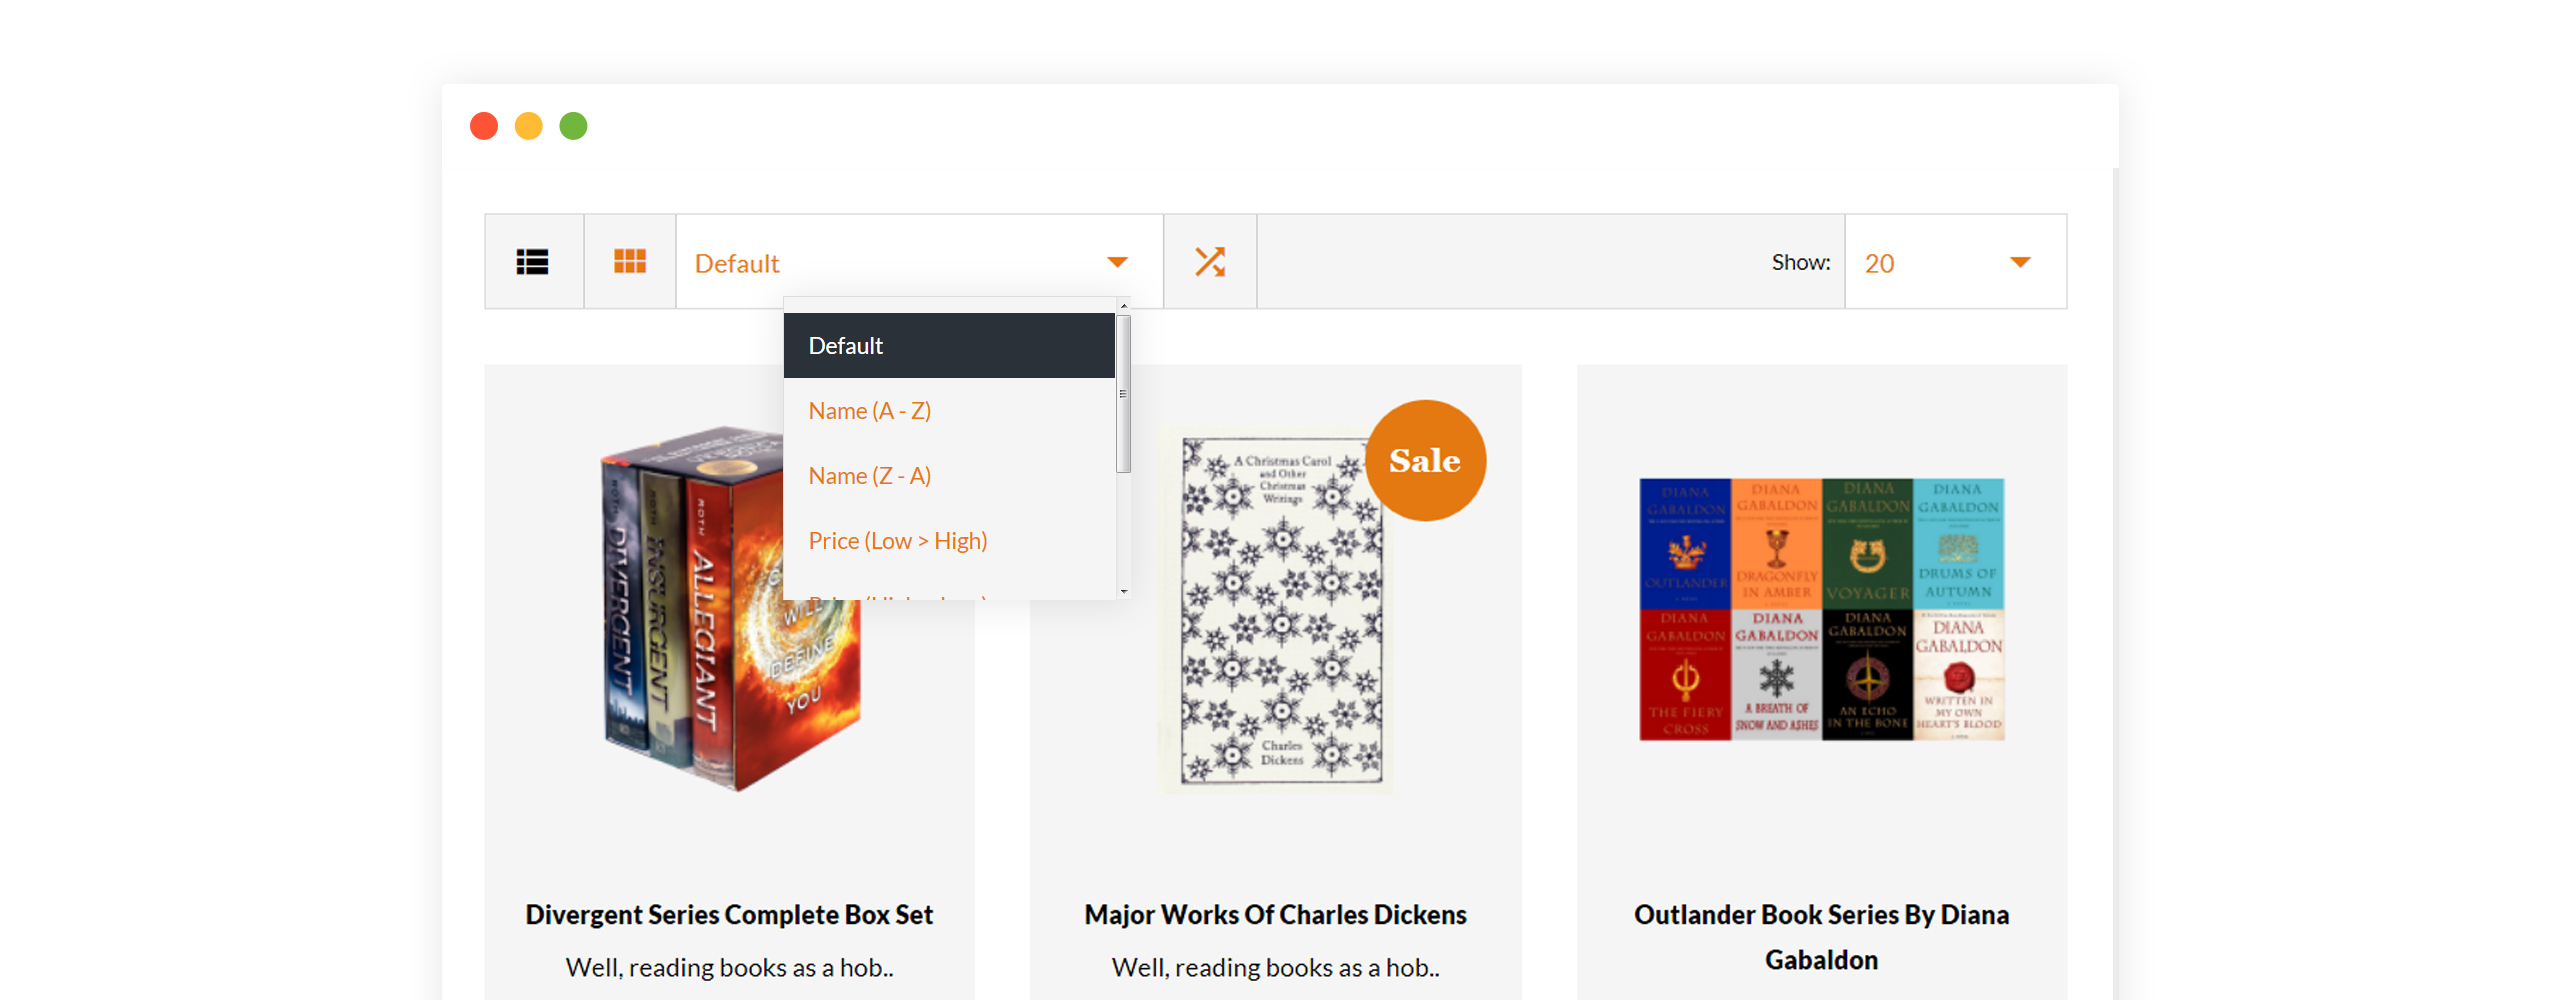The height and width of the screenshot is (1000, 2560).
Task: Switch to list view layout
Action: point(533,262)
